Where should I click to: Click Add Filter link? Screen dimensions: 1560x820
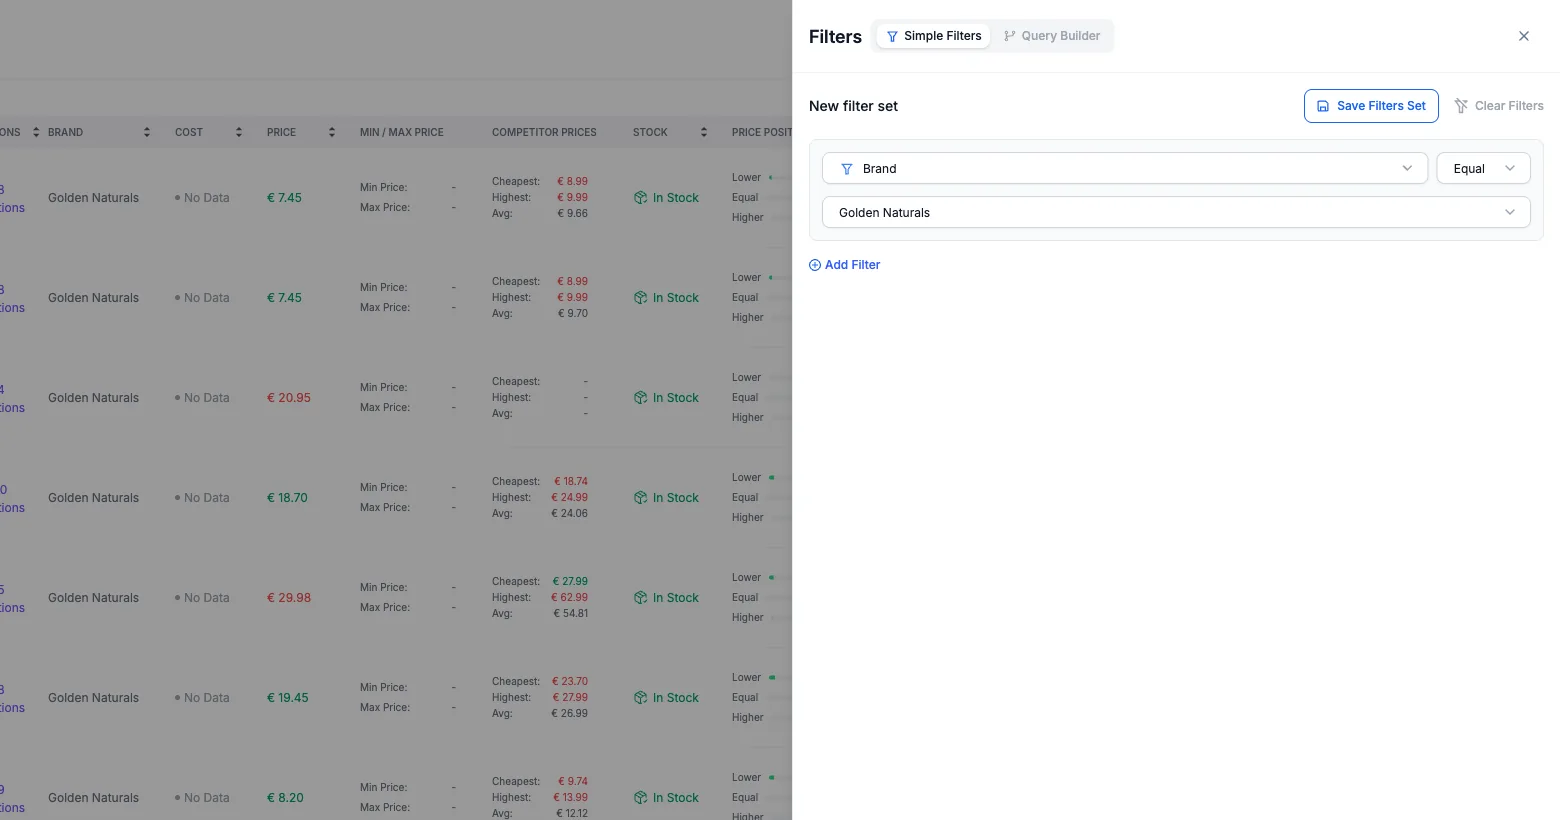pyautogui.click(x=845, y=265)
